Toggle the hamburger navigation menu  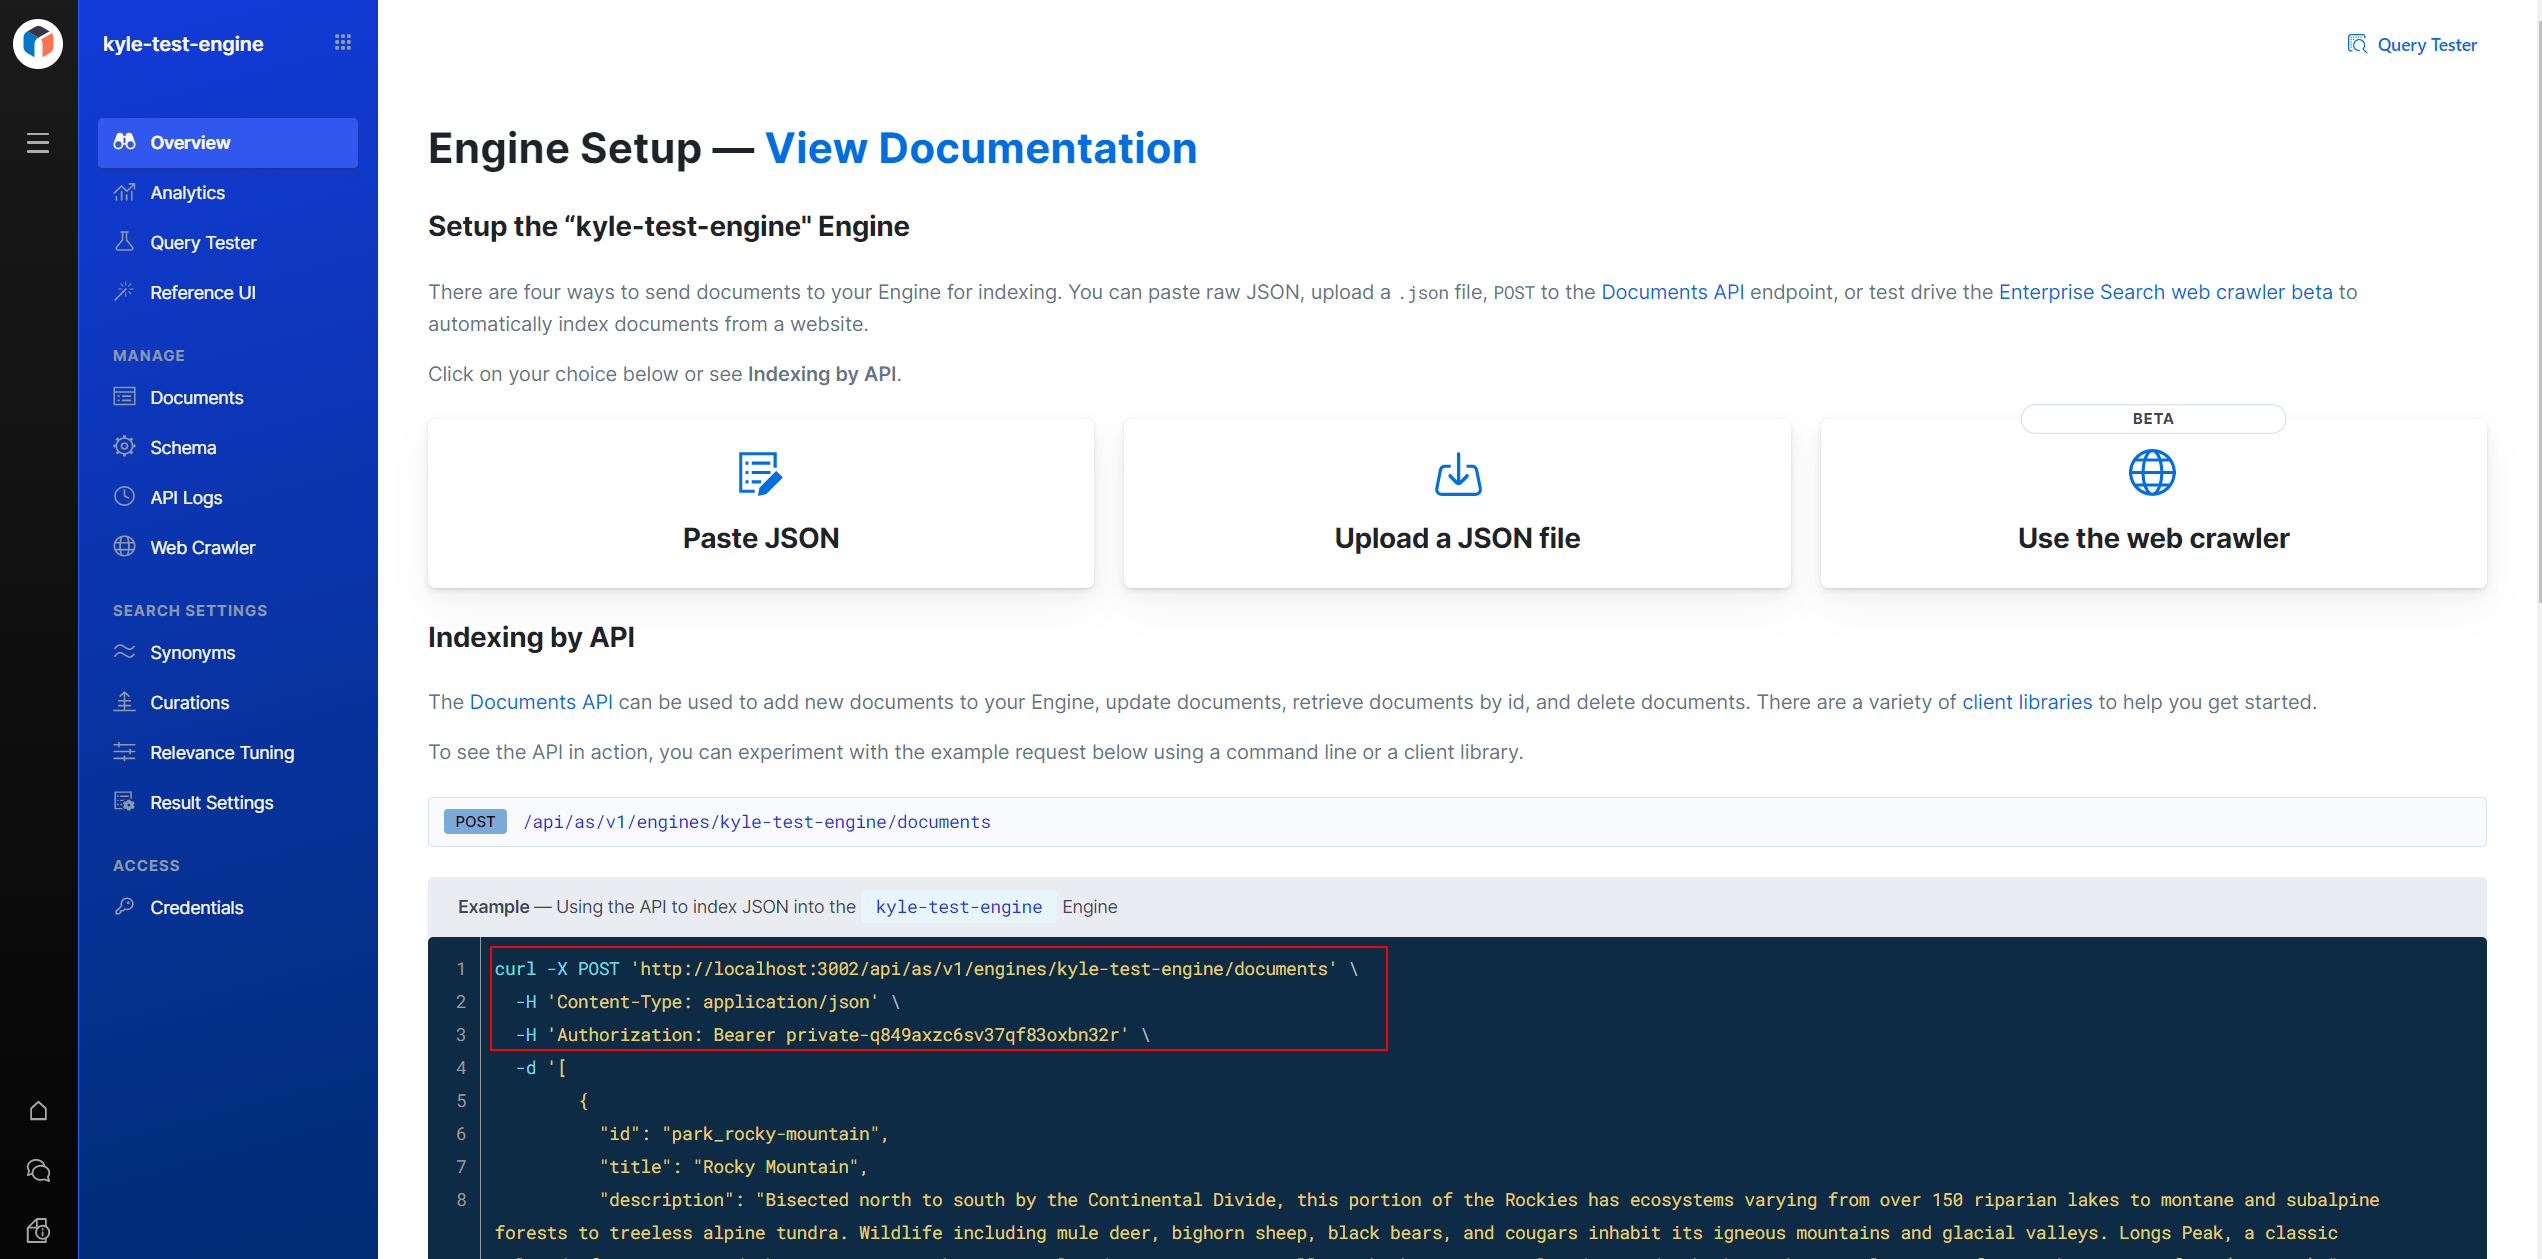pos(38,143)
